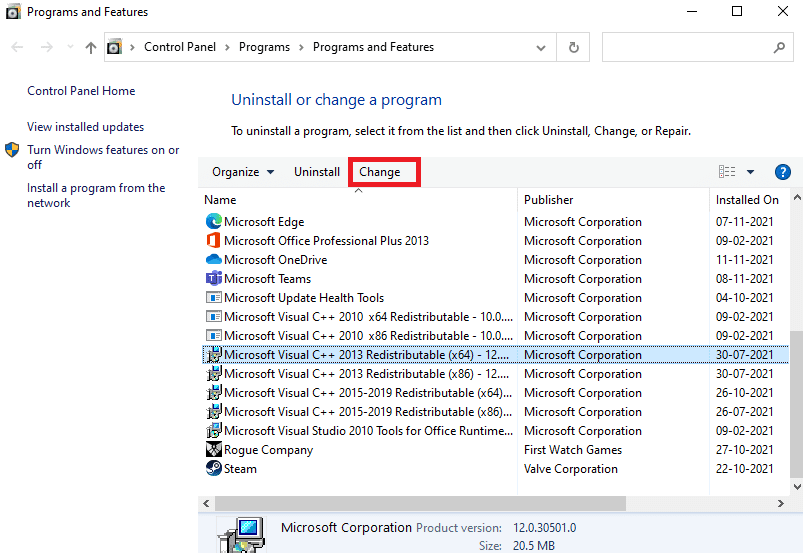Click the Microsoft Teams icon
The image size is (803, 553).
click(x=214, y=278)
